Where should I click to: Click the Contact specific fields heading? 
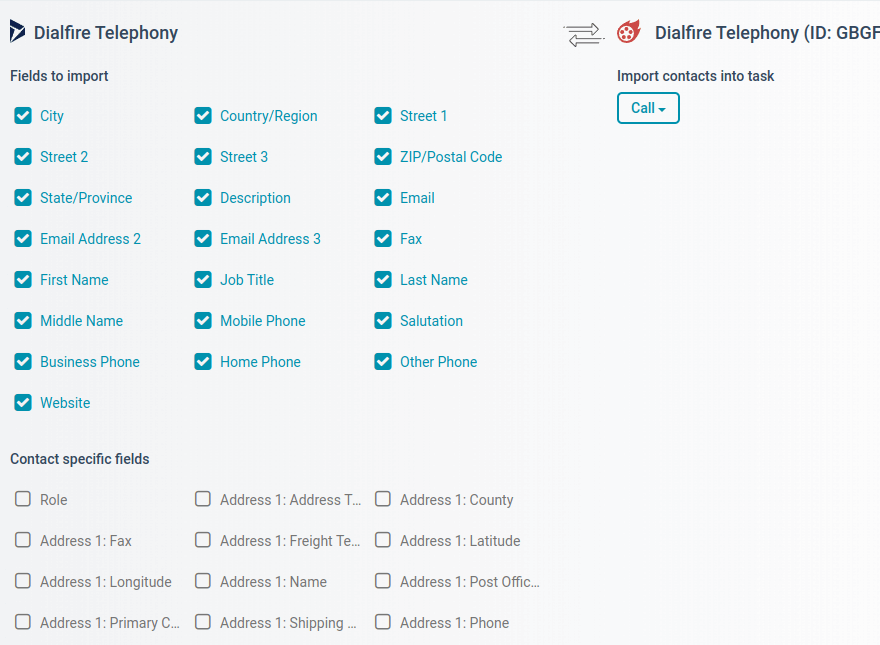click(80, 459)
